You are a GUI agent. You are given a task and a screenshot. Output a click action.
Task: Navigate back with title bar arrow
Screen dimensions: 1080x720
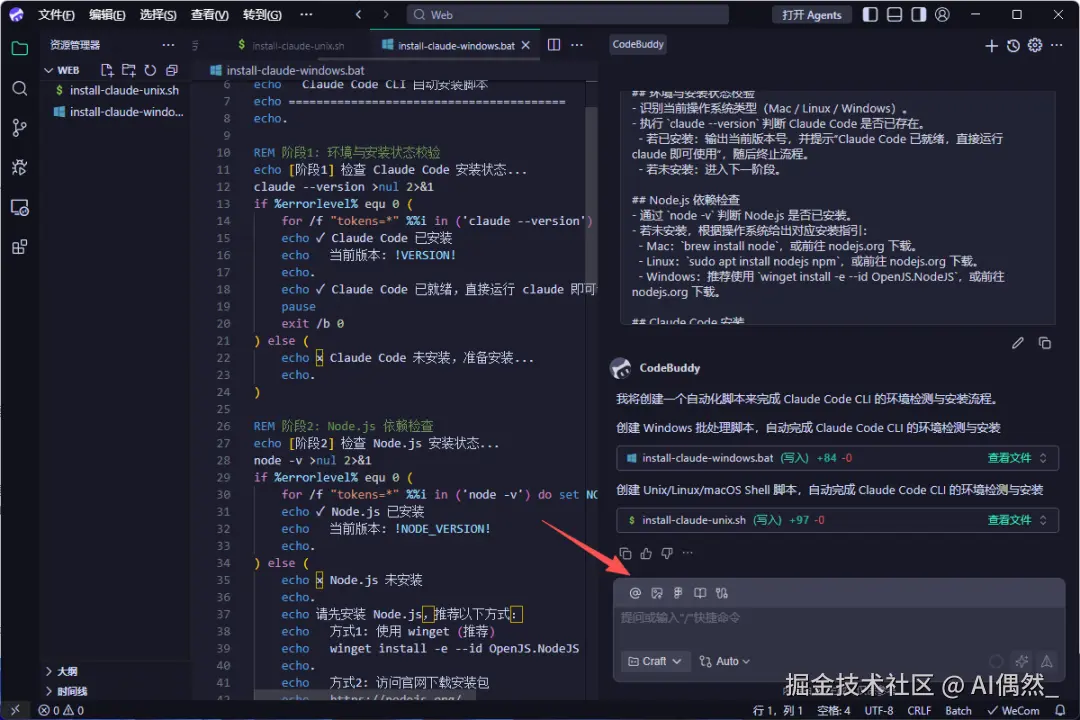coord(358,14)
